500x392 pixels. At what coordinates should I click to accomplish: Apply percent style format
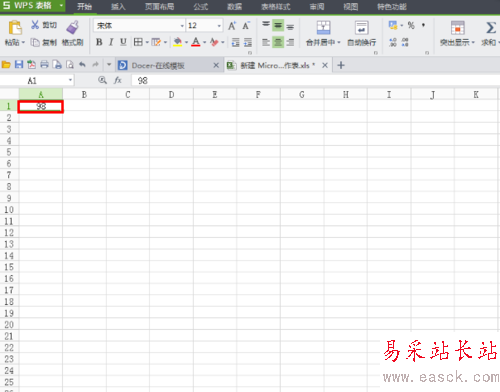click(x=411, y=25)
